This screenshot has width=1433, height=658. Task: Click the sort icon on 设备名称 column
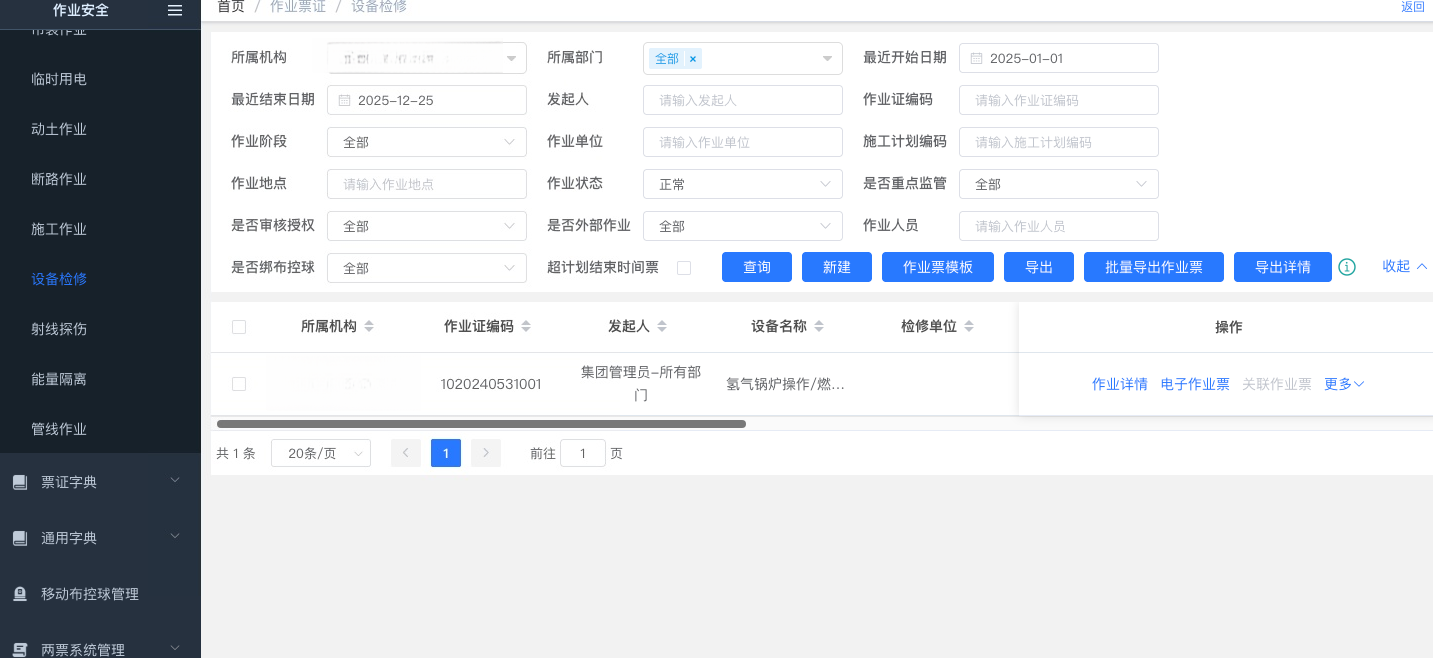pyautogui.click(x=819, y=327)
